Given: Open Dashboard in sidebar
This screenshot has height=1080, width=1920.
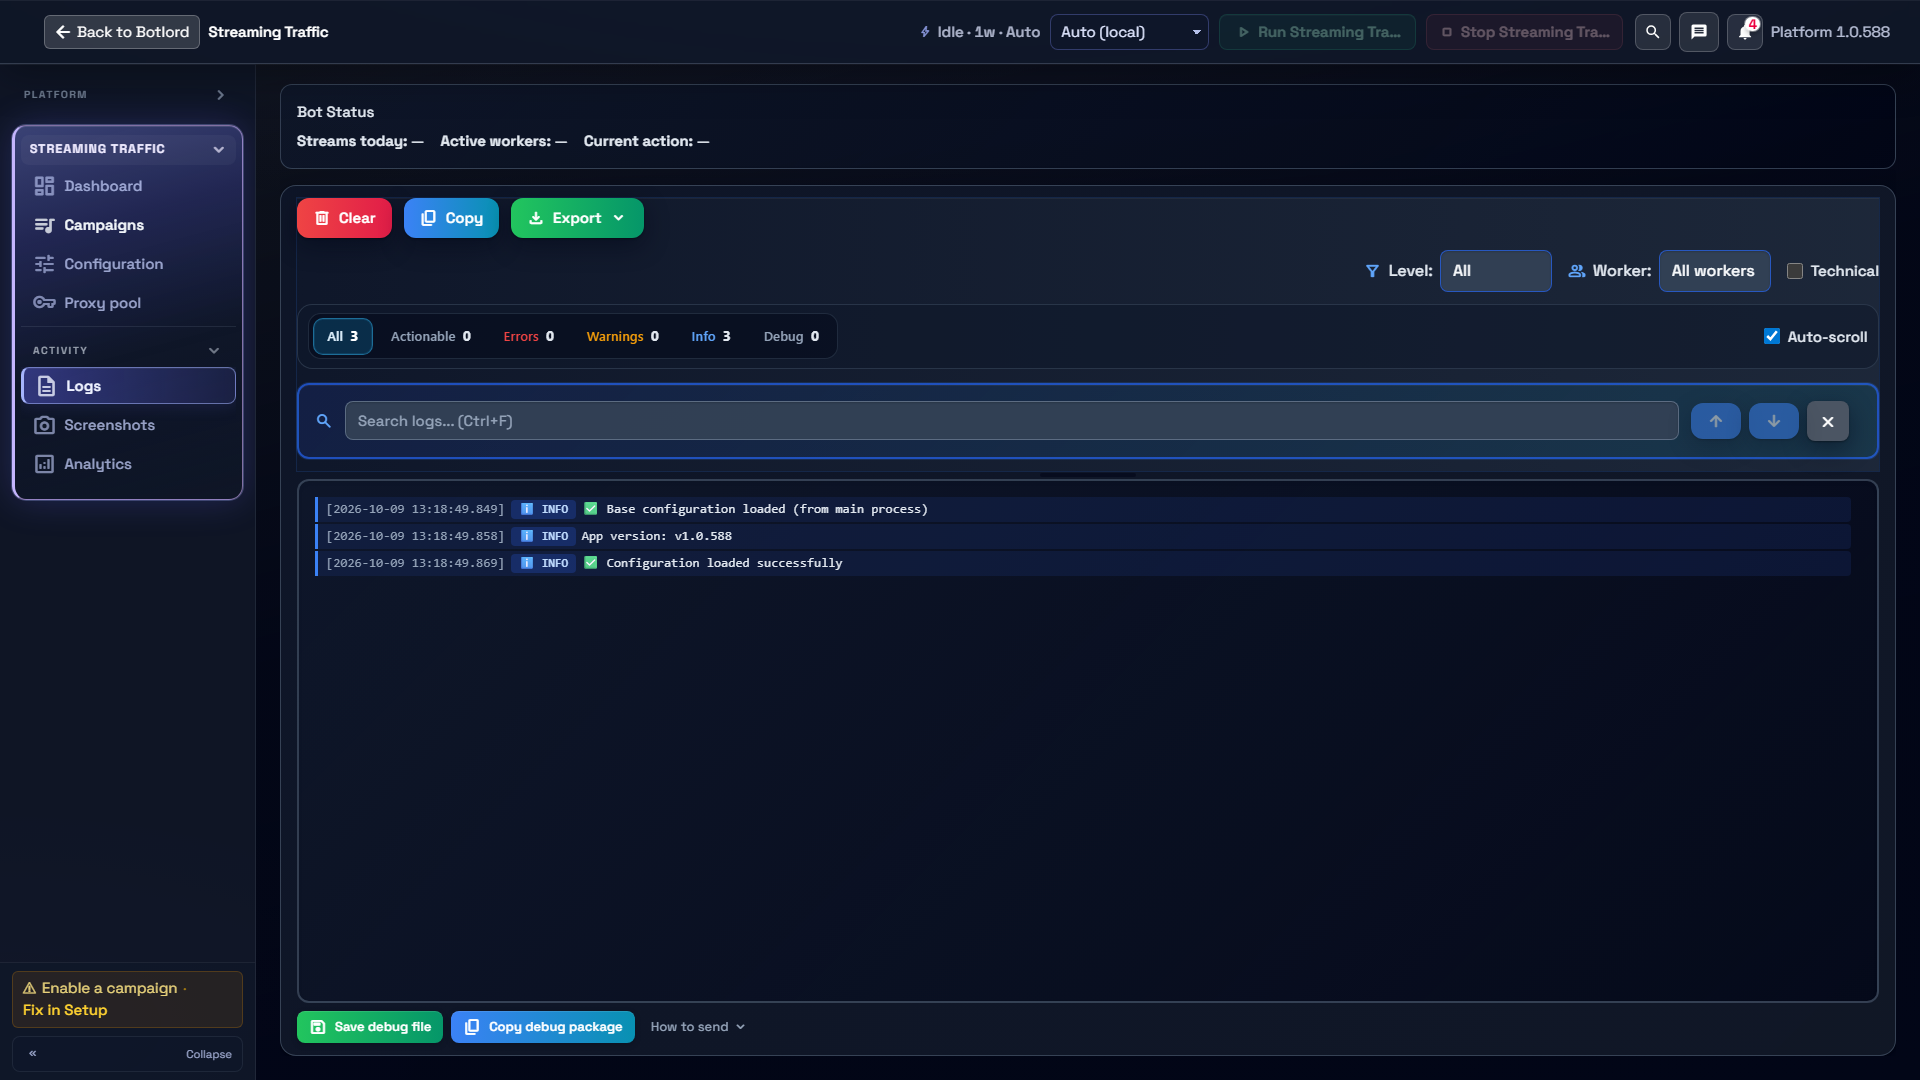Looking at the screenshot, I should click(128, 186).
